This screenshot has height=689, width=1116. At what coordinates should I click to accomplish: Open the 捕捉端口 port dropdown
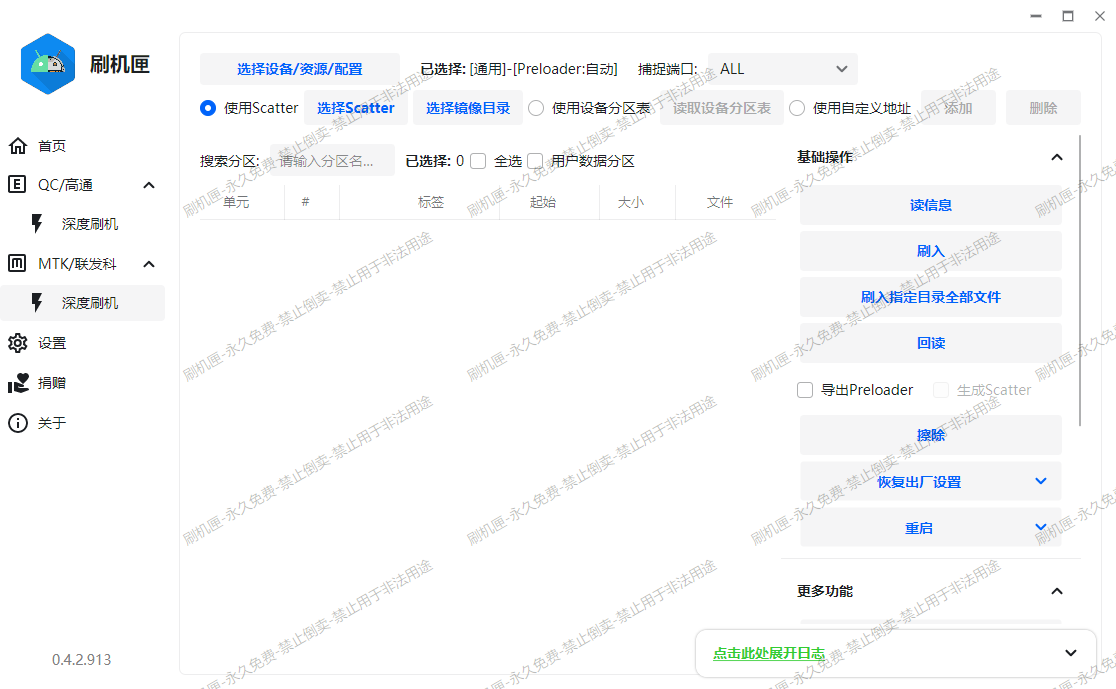click(x=782, y=68)
